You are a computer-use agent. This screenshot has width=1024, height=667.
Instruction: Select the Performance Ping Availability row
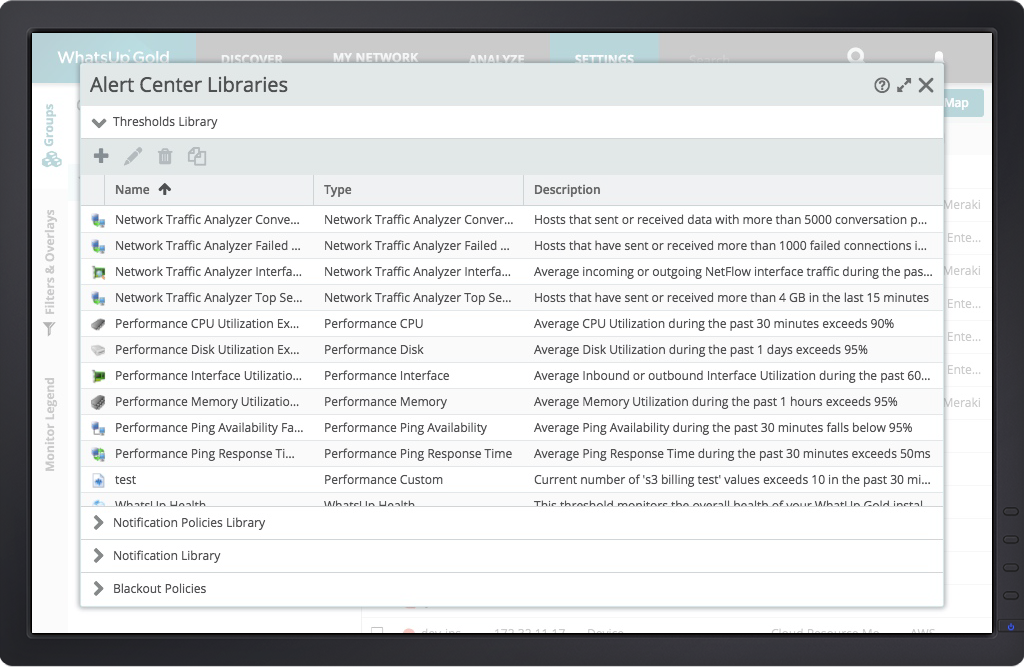512,428
